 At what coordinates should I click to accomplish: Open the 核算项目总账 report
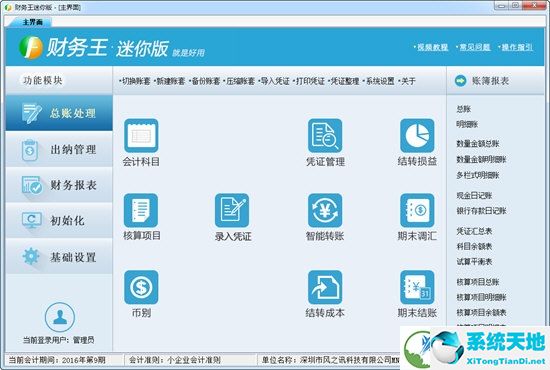pos(477,282)
